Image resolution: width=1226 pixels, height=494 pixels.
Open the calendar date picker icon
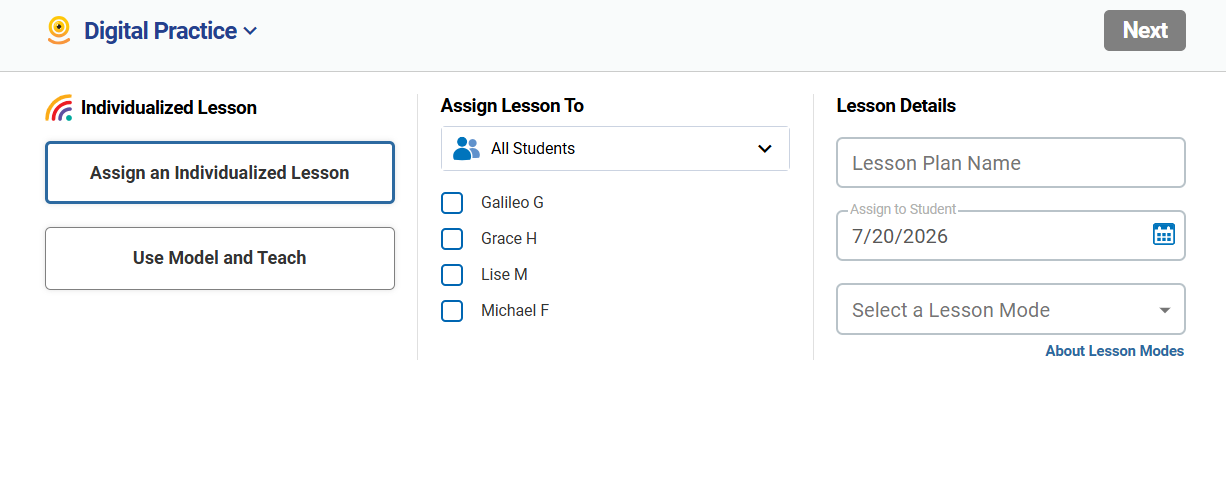[x=1163, y=235]
